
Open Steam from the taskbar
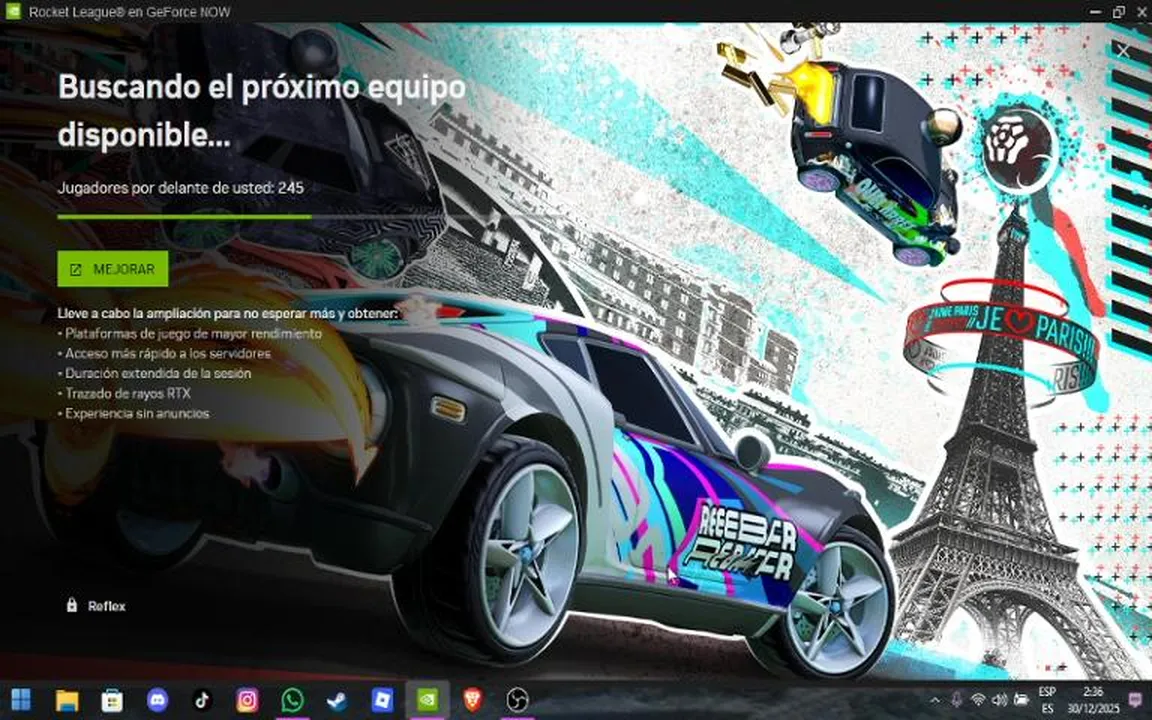coord(337,700)
